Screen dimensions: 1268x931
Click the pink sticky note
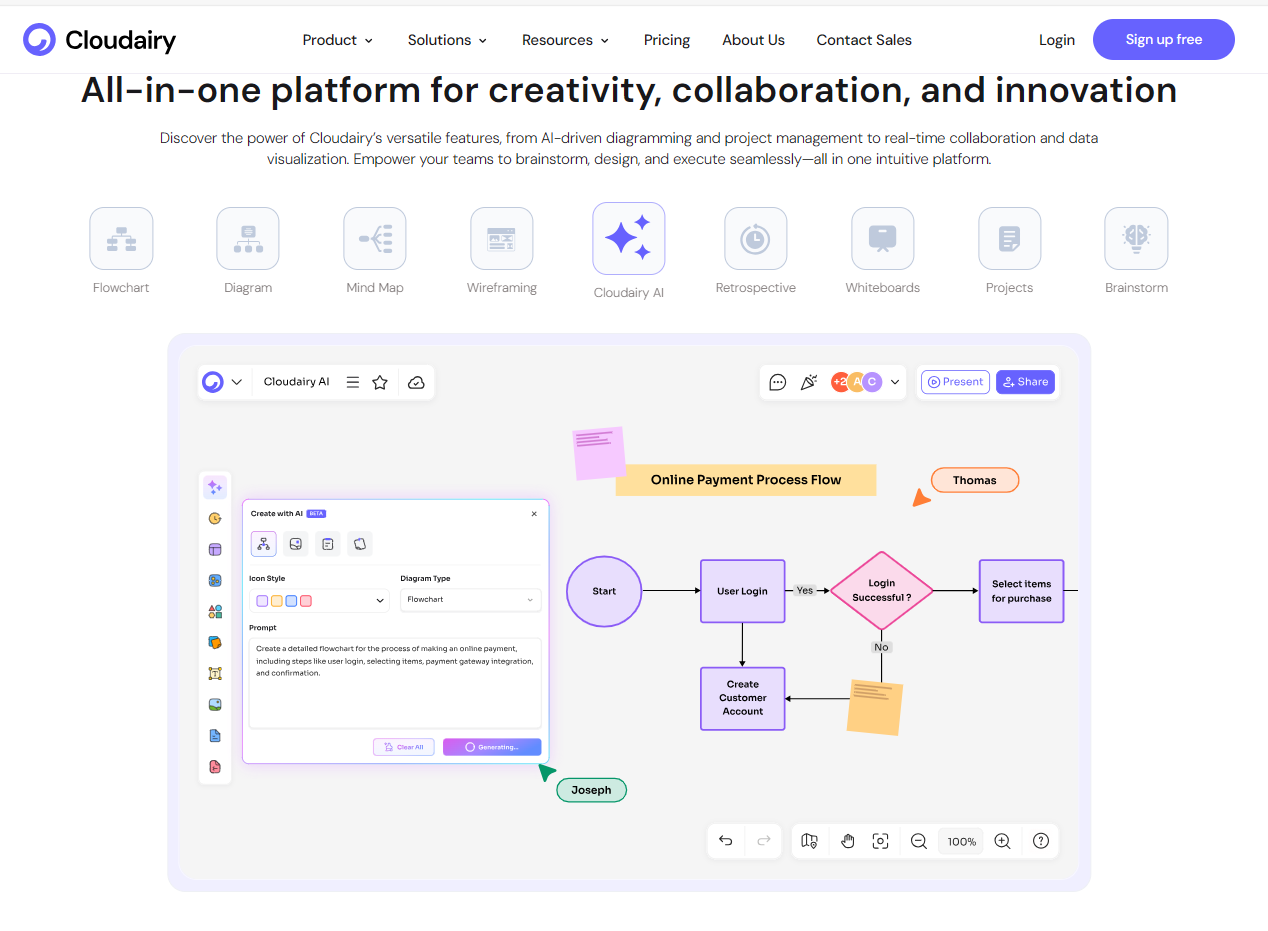pos(599,453)
